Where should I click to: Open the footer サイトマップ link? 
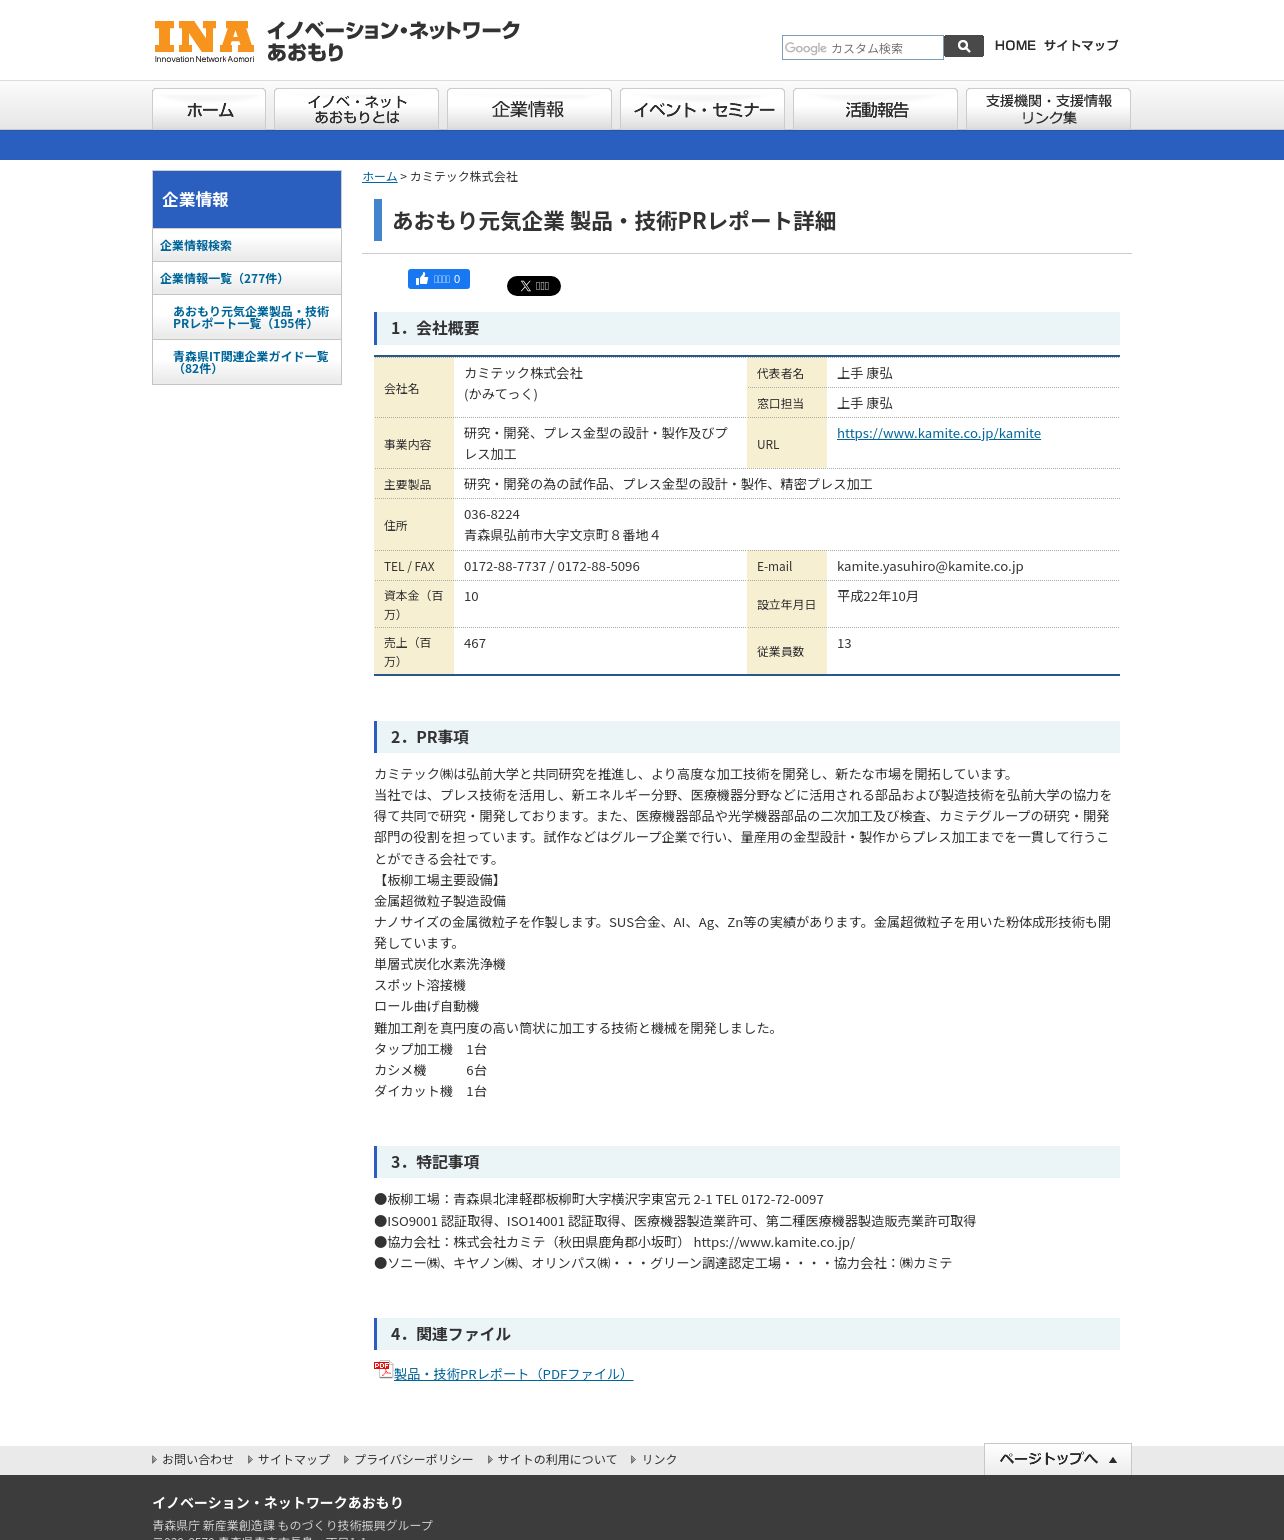(x=293, y=1460)
